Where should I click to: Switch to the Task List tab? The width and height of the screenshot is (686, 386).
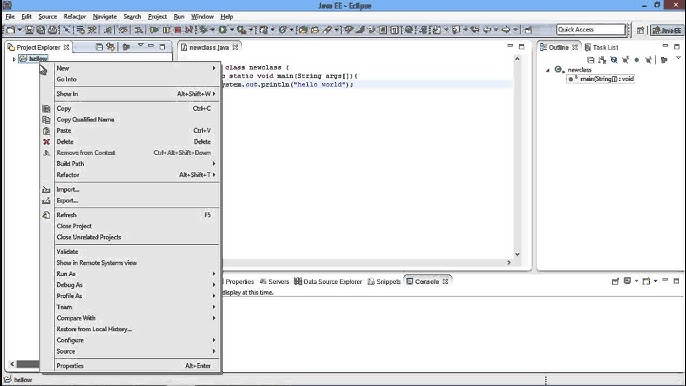(x=602, y=47)
